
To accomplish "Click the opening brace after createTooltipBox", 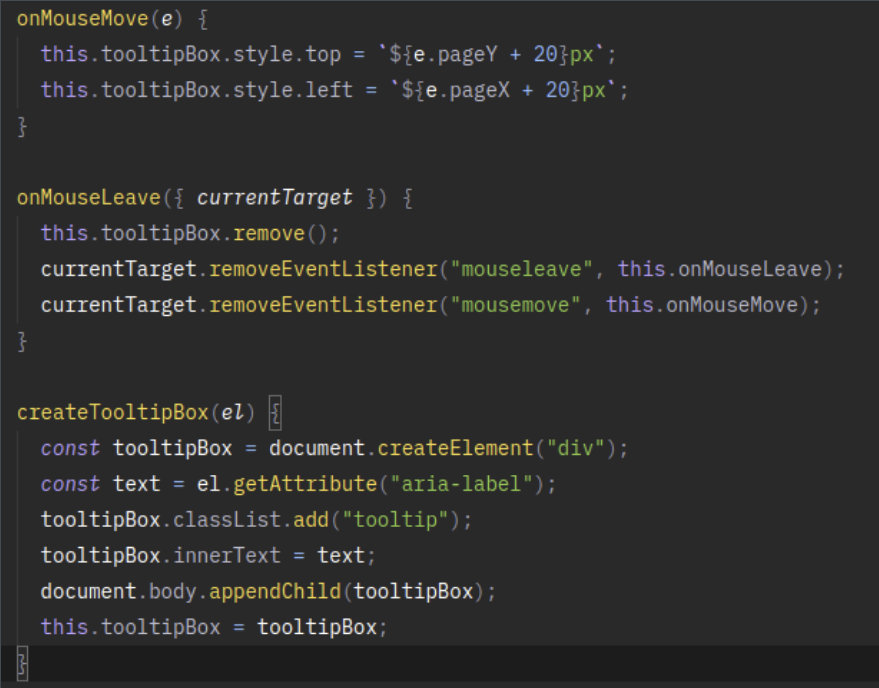I will tap(274, 411).
